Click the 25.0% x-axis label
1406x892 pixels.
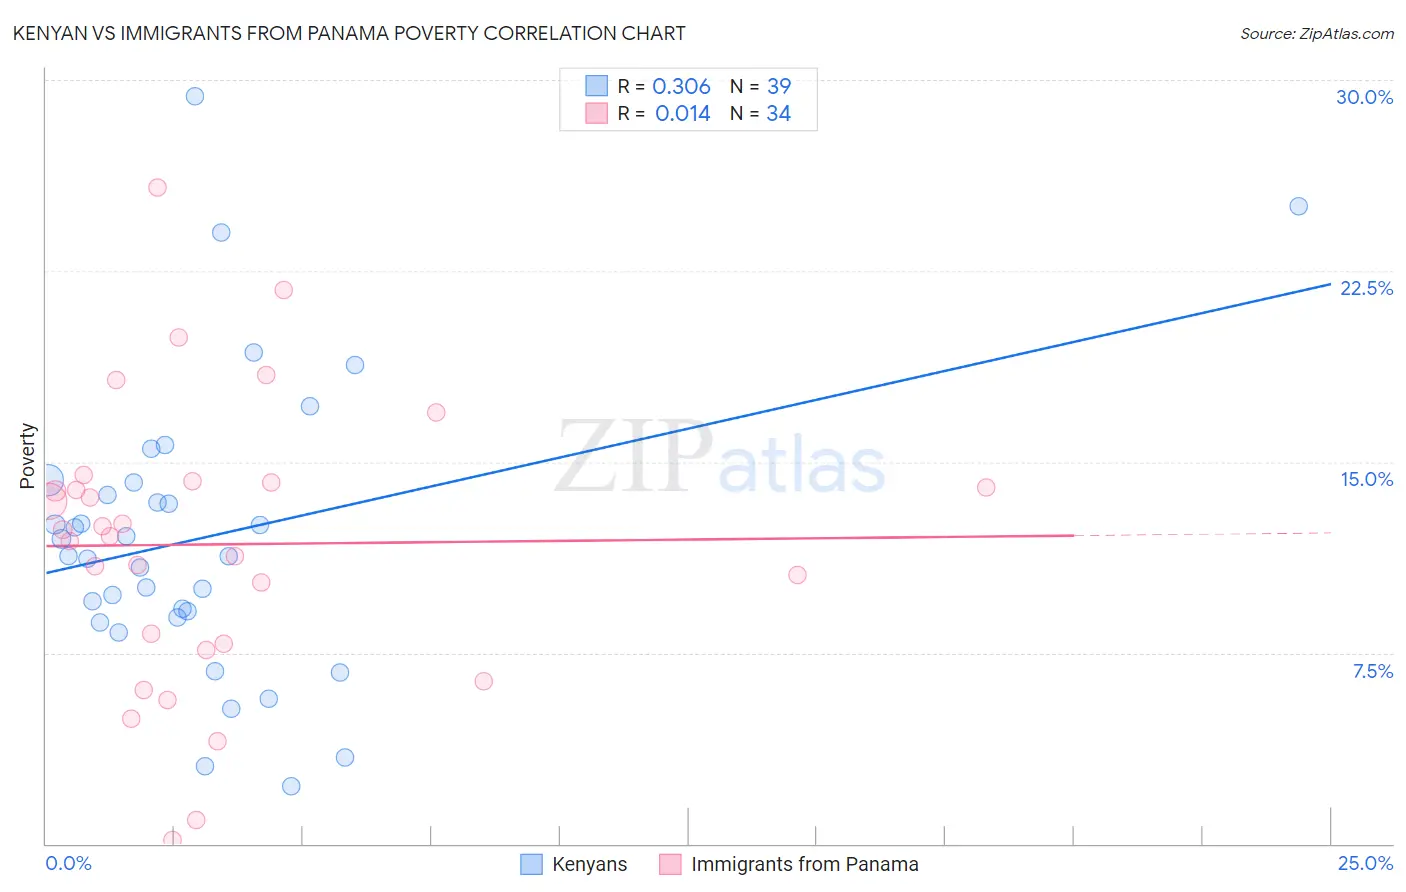[1365, 863]
